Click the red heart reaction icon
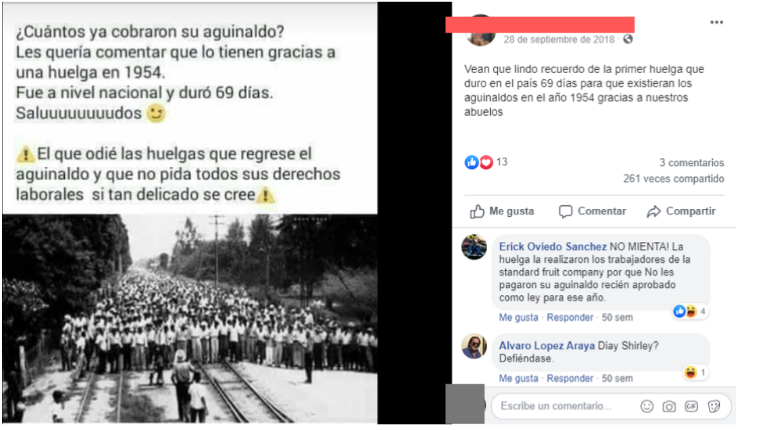The height and width of the screenshot is (430, 760). click(486, 162)
